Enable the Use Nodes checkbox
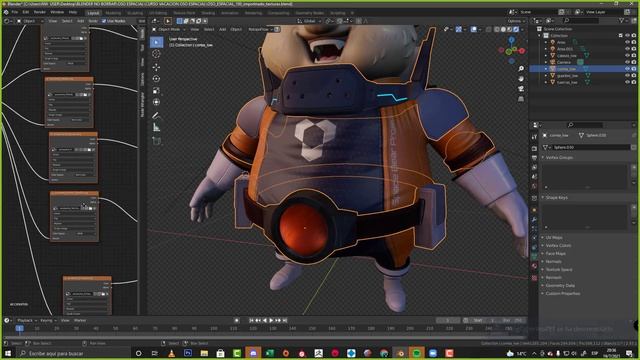Viewport: 640px width, 360px height. (x=104, y=21)
